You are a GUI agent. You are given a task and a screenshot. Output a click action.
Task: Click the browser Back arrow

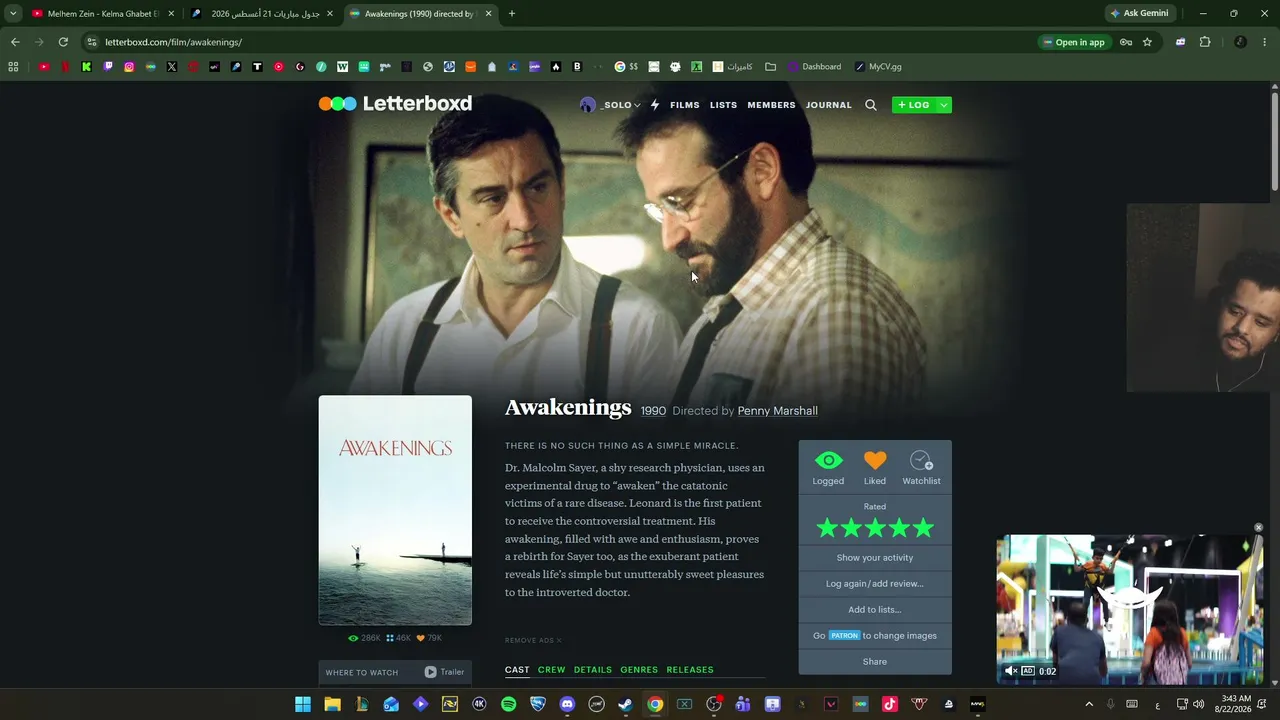tap(15, 42)
